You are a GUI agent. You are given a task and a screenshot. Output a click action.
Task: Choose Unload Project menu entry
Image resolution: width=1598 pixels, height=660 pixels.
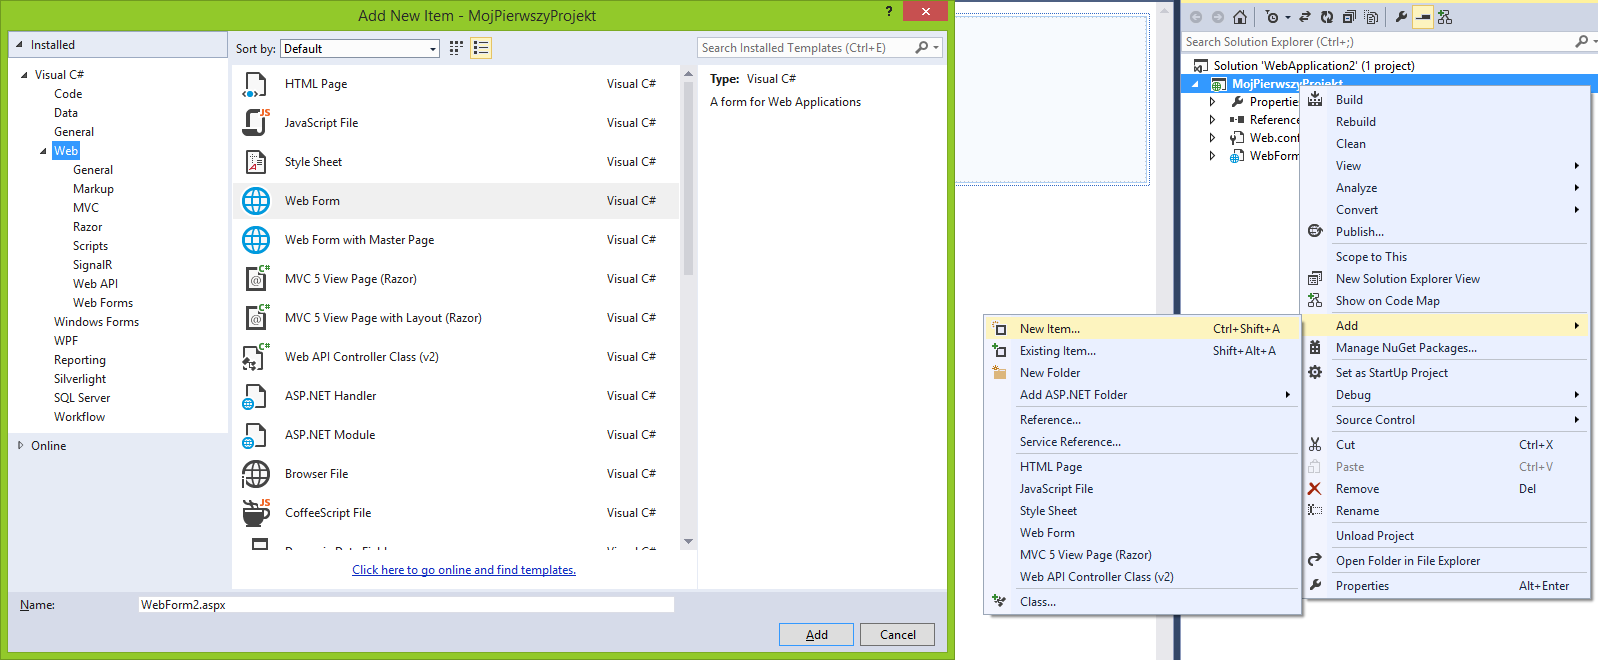click(x=1445, y=536)
